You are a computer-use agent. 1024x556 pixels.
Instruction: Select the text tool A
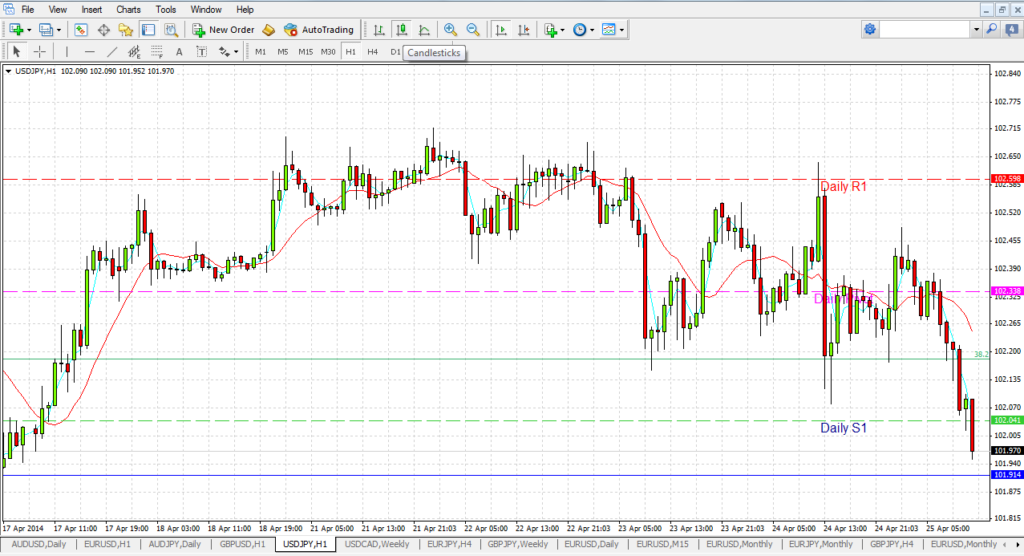pyautogui.click(x=179, y=52)
